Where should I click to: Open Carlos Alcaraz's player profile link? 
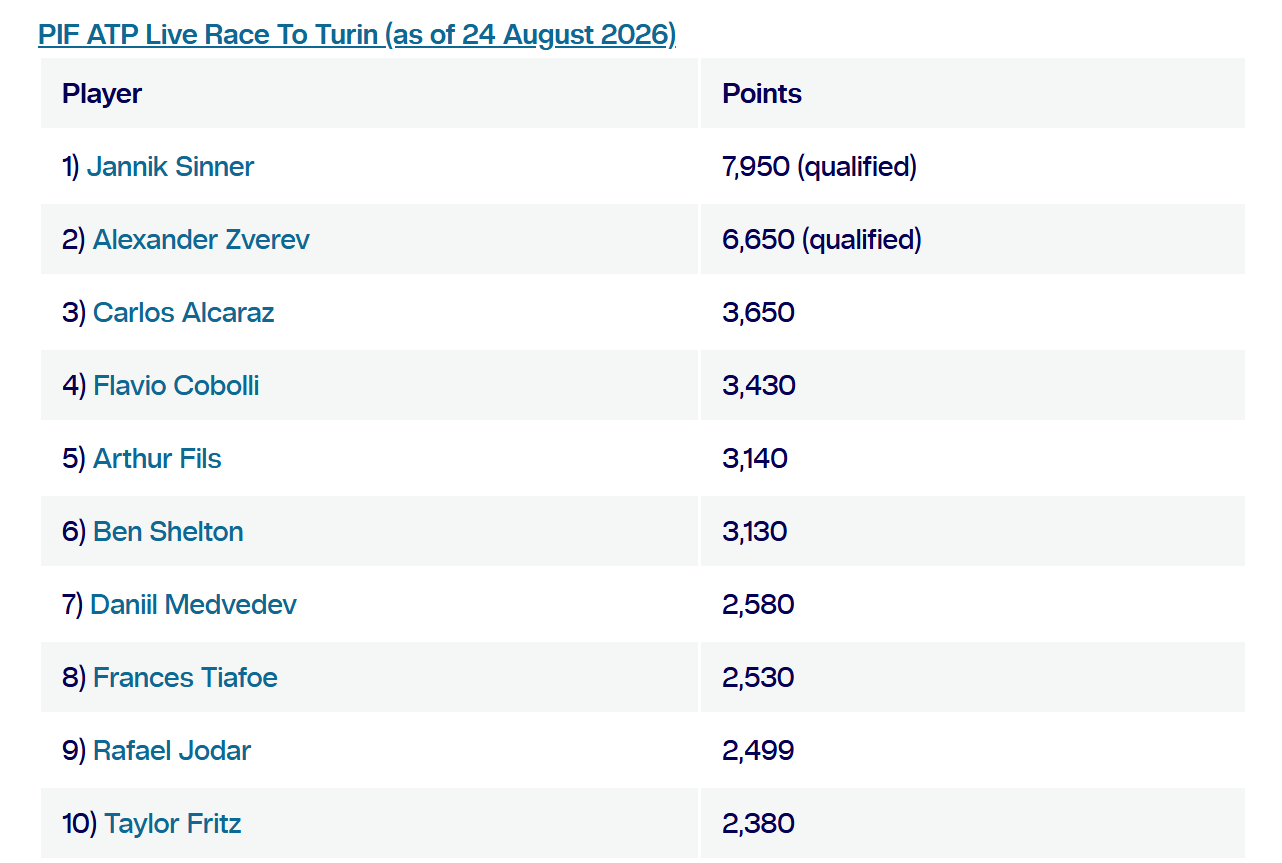click(183, 312)
